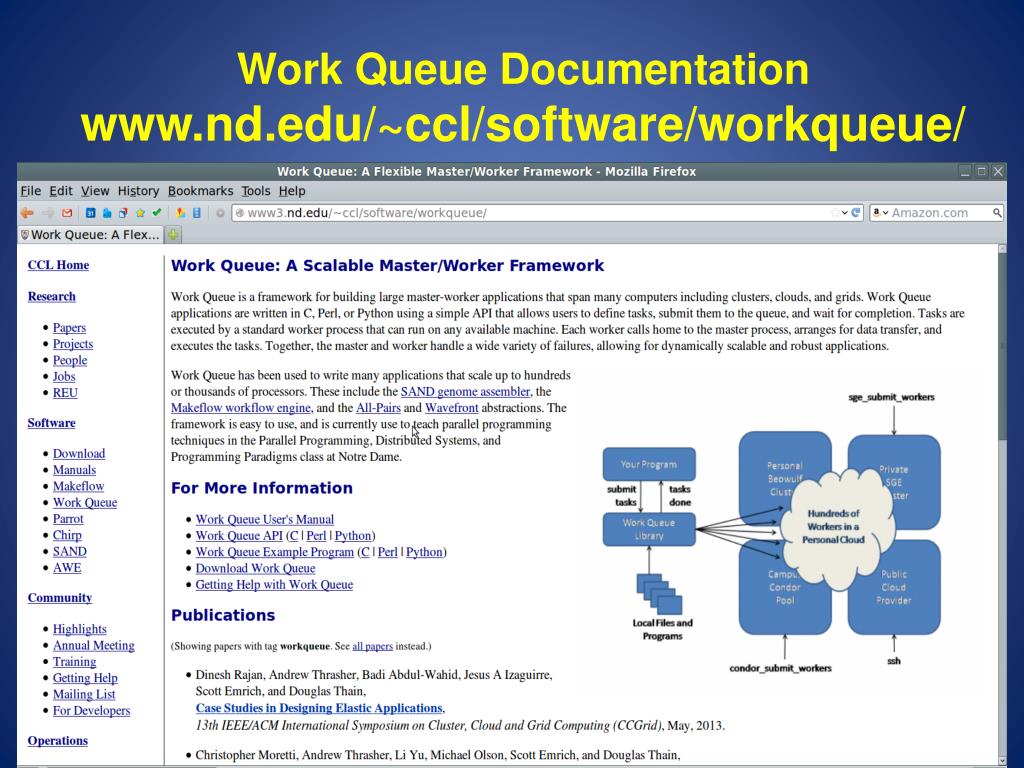Open the Makeflow sidebar link
Screen dimensions: 1024x768
(78, 487)
